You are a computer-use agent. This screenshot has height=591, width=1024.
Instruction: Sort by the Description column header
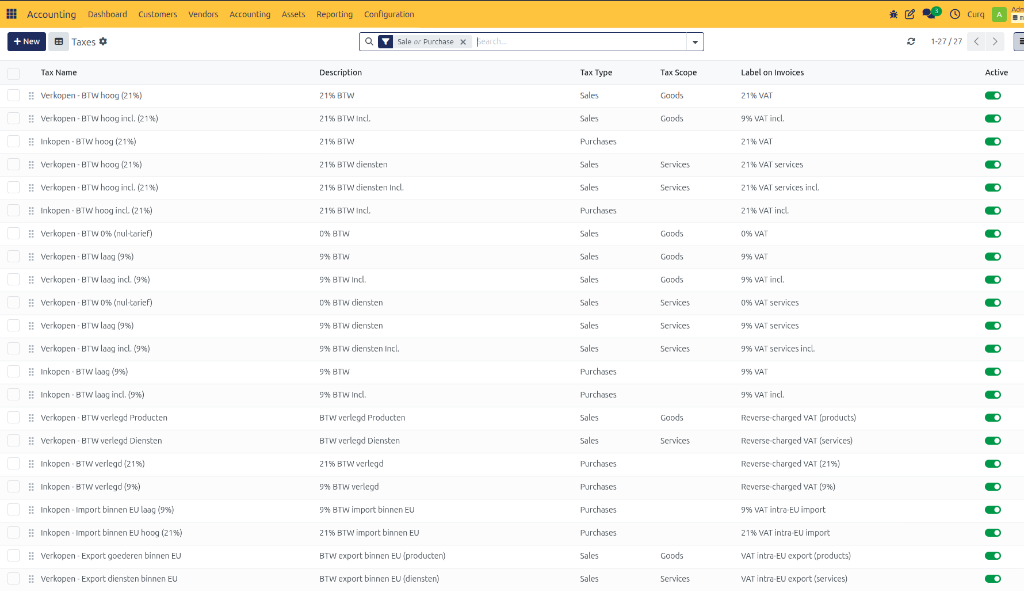340,72
